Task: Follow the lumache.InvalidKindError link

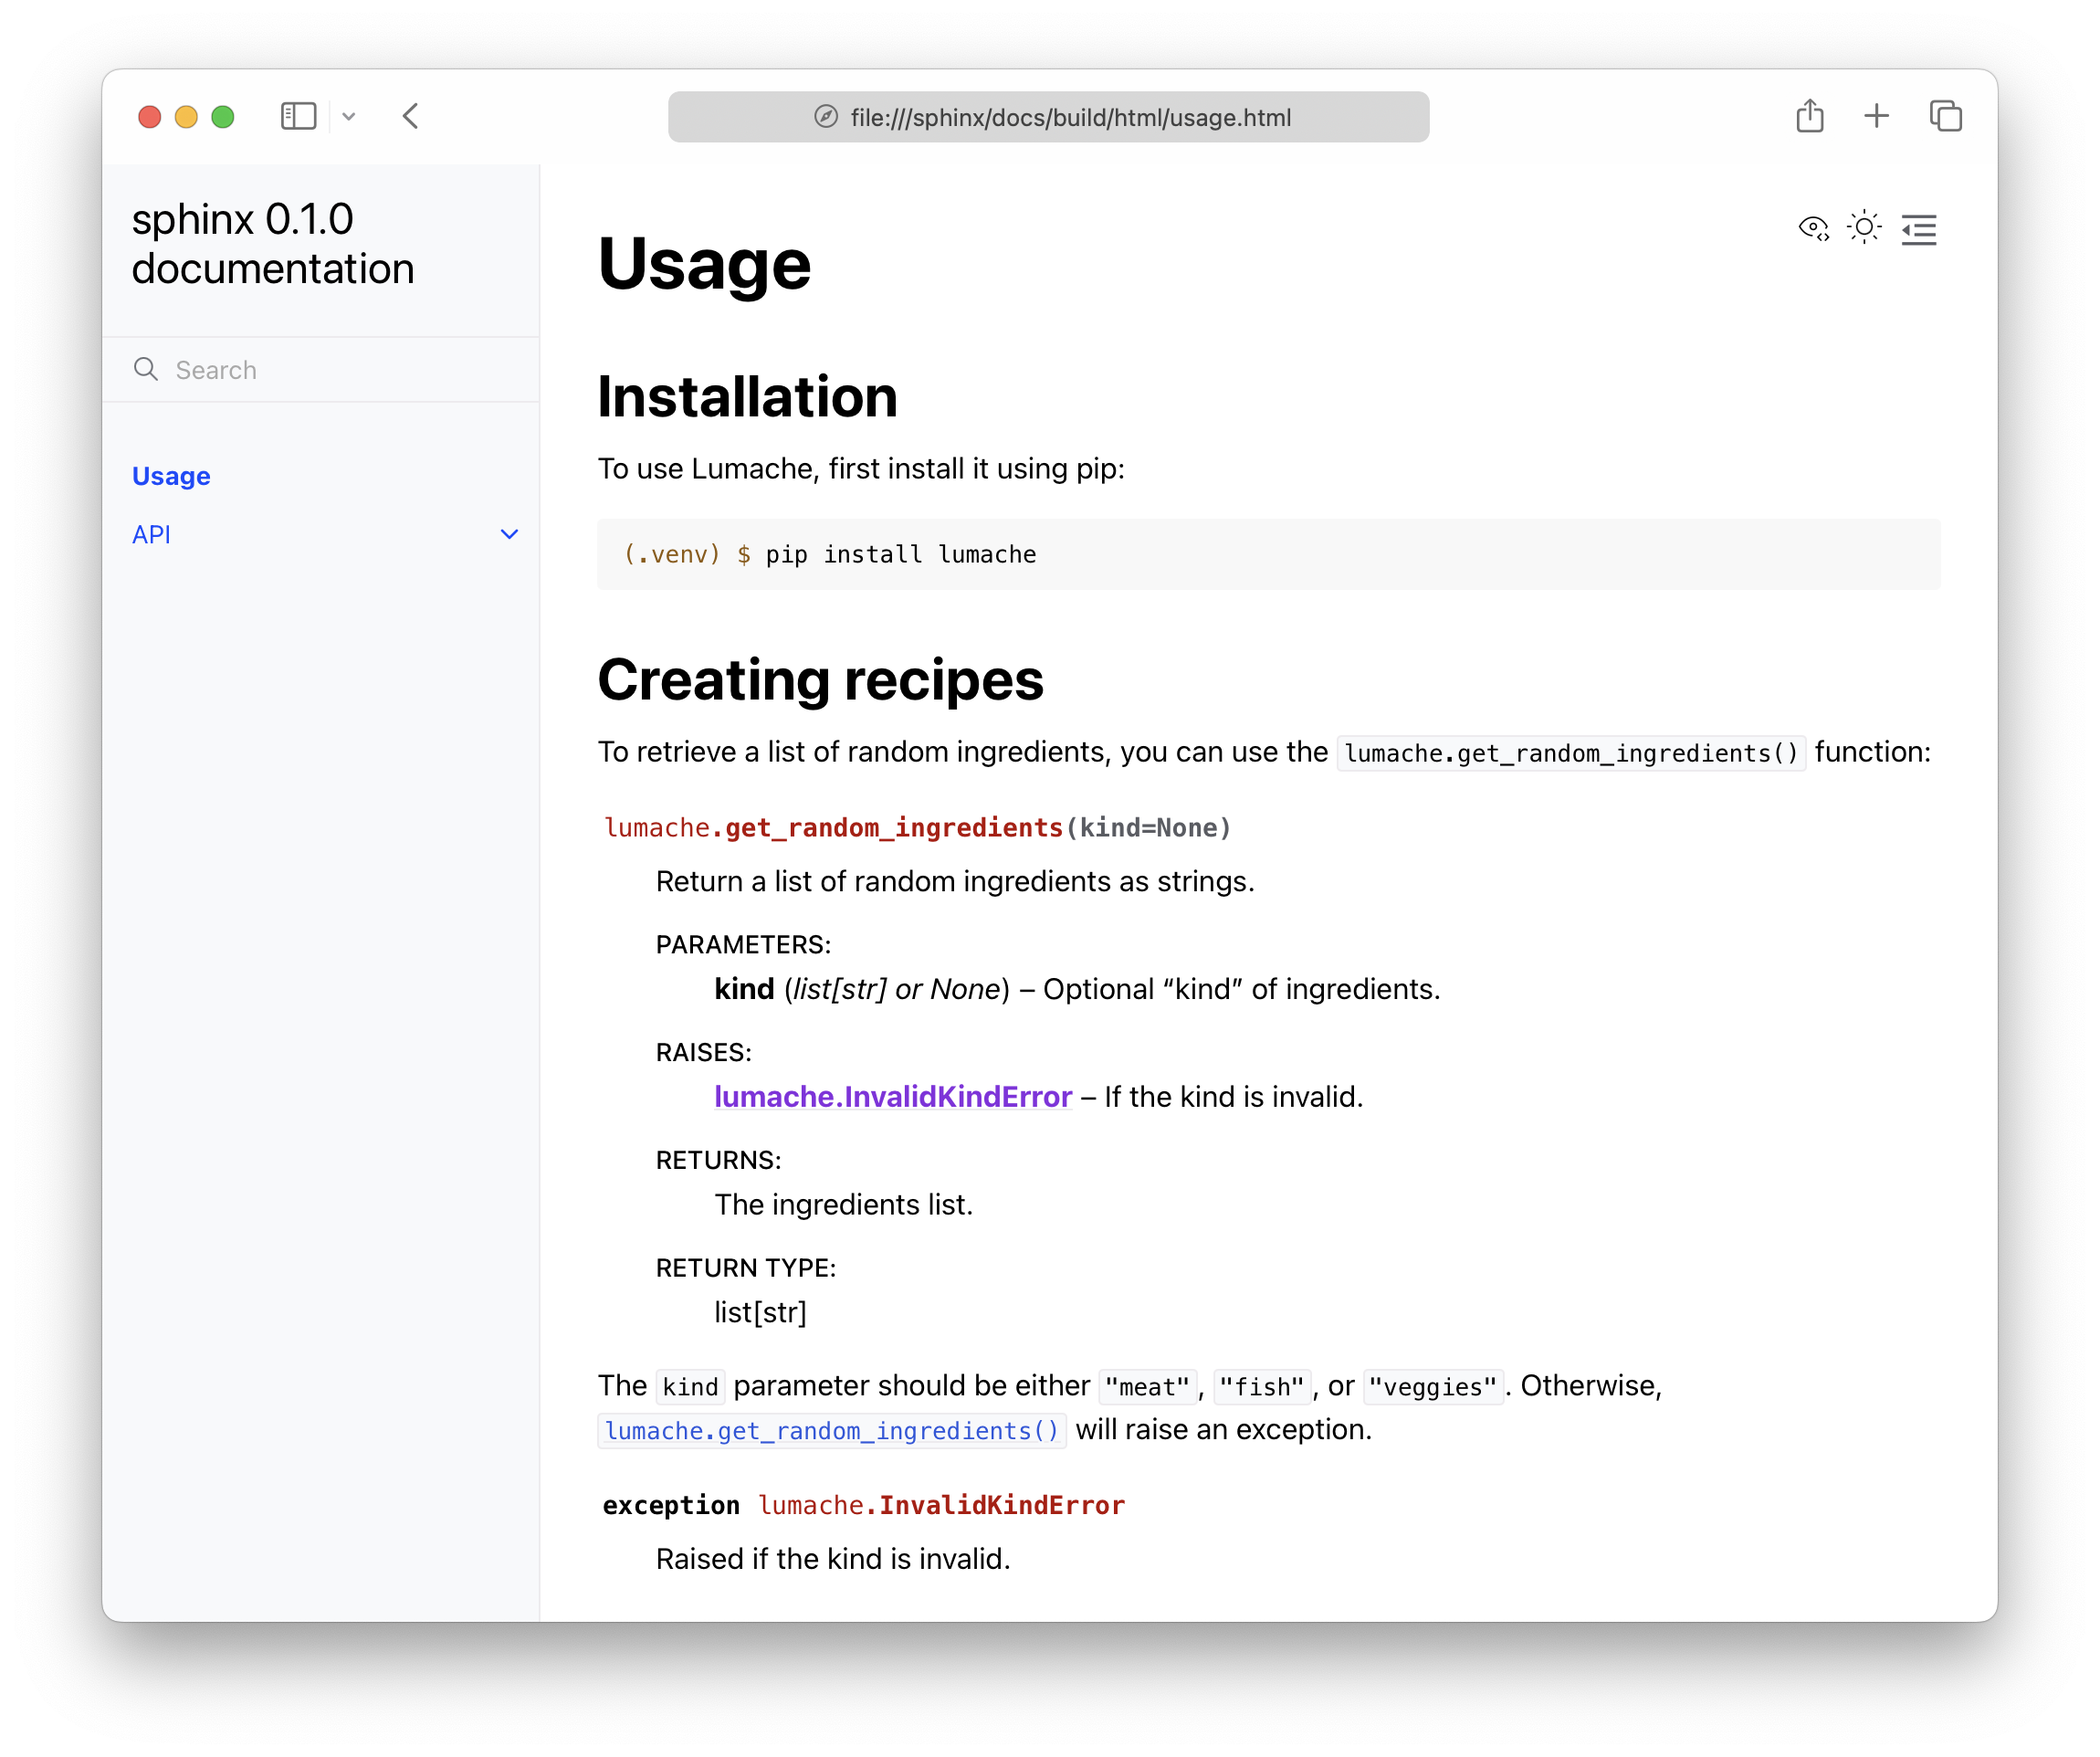Action: pyautogui.click(x=892, y=1097)
